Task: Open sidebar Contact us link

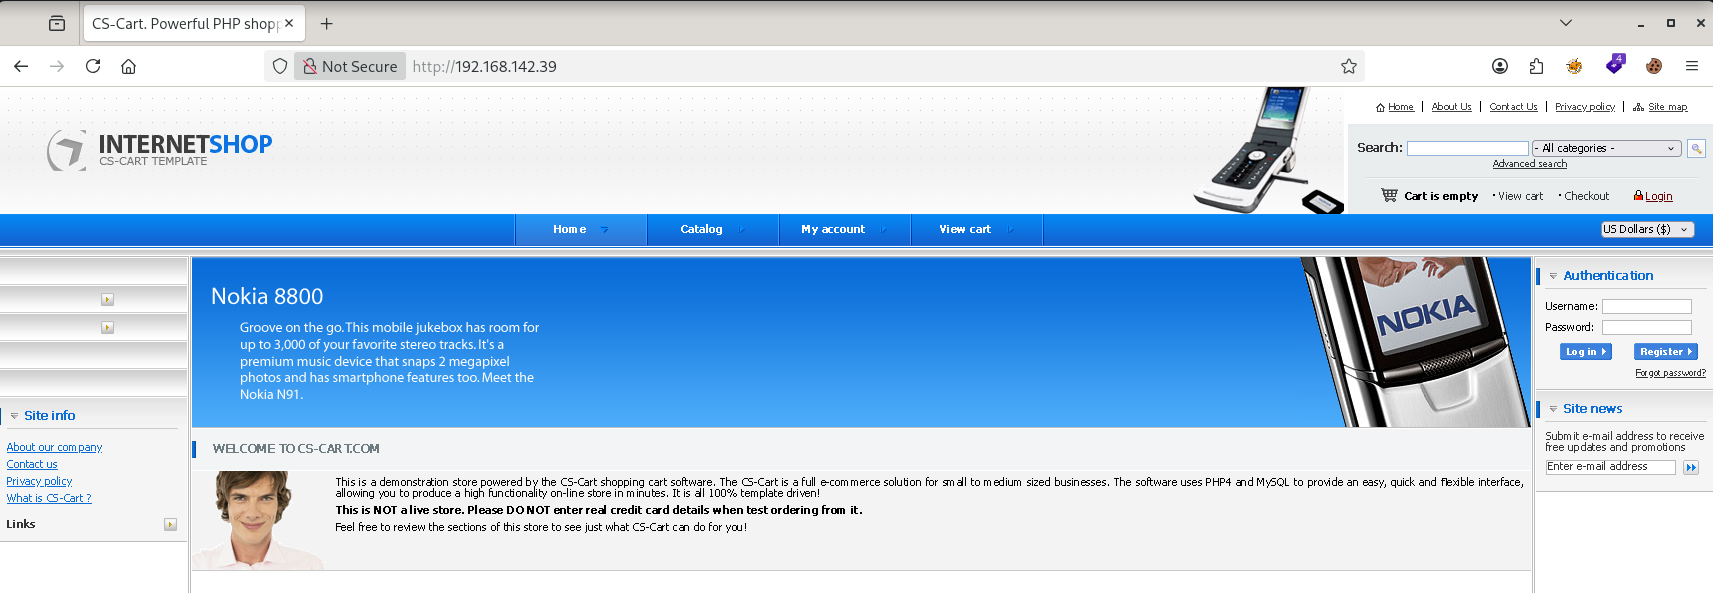Action: pyautogui.click(x=32, y=465)
